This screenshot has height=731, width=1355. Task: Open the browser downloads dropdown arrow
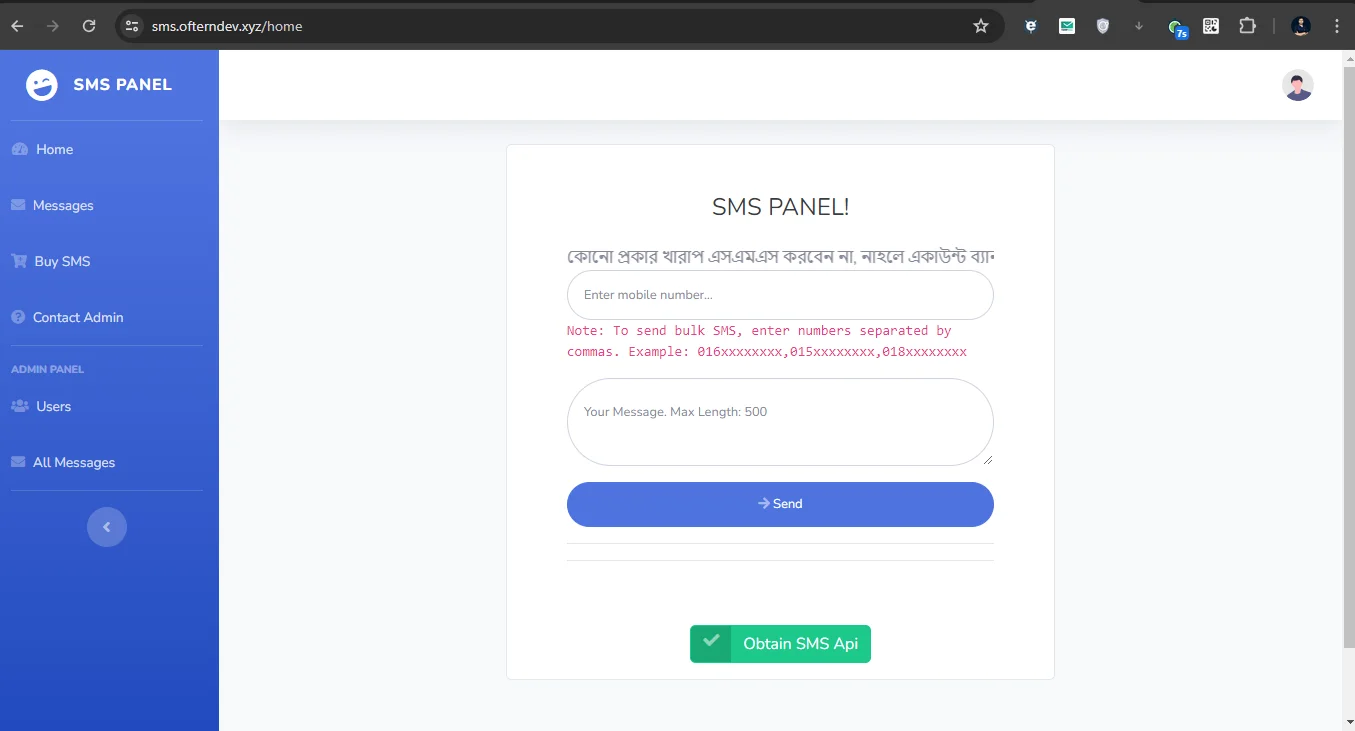pos(1138,26)
